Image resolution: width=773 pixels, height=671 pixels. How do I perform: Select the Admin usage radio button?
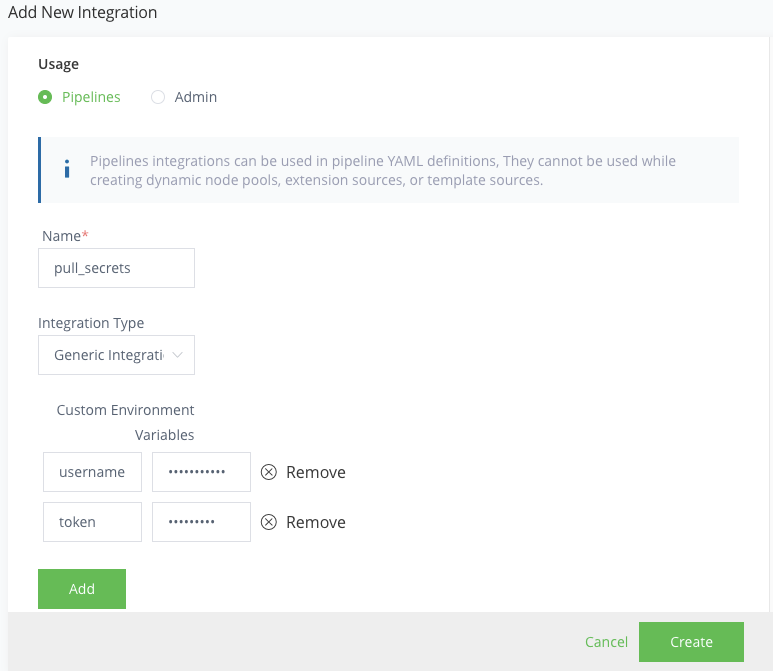coord(158,97)
